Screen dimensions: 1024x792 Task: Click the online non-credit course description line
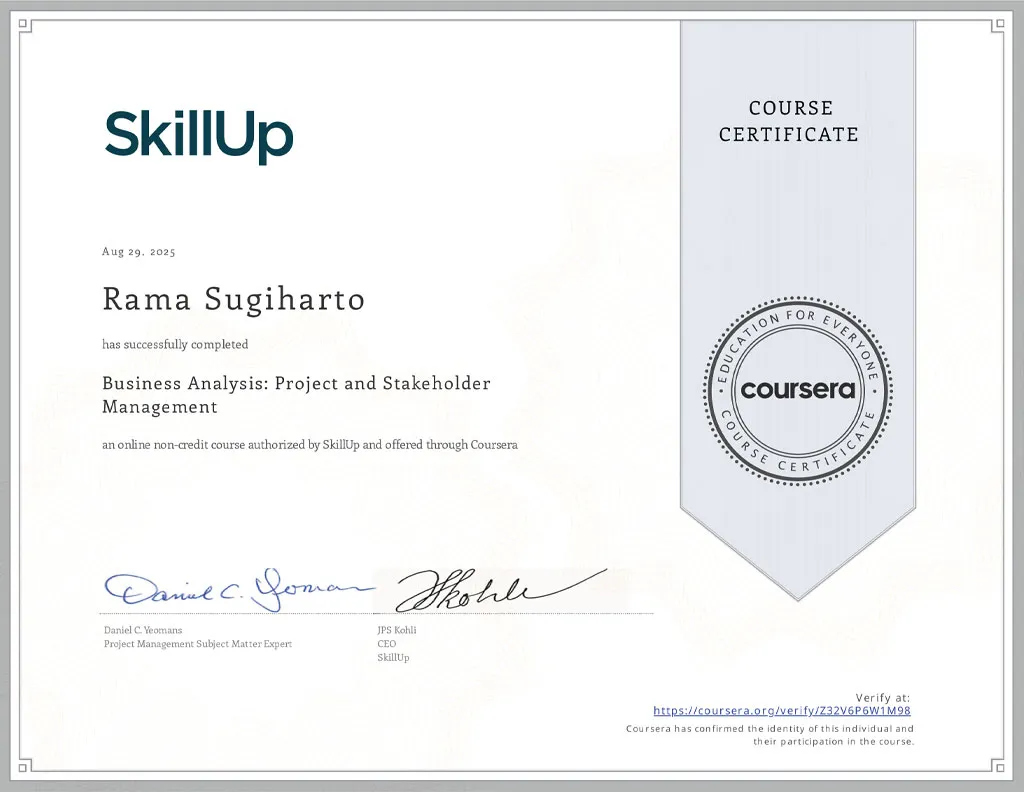click(309, 444)
